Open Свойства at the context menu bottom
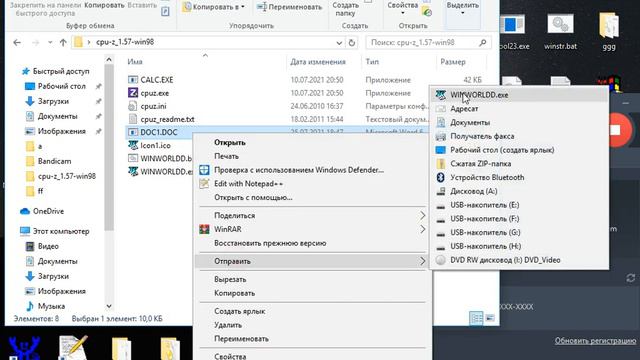 point(230,356)
